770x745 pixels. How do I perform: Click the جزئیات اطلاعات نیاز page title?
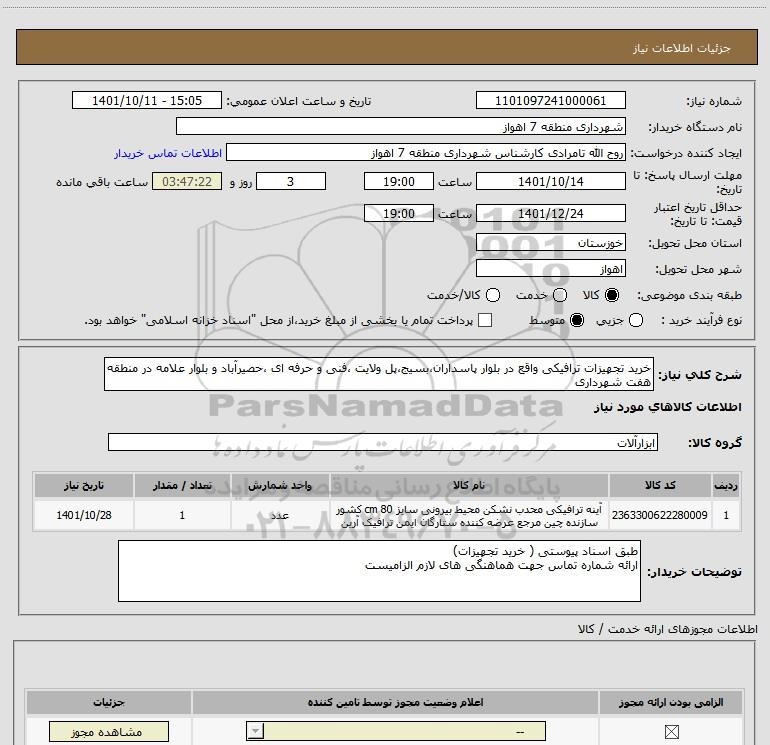[682, 48]
